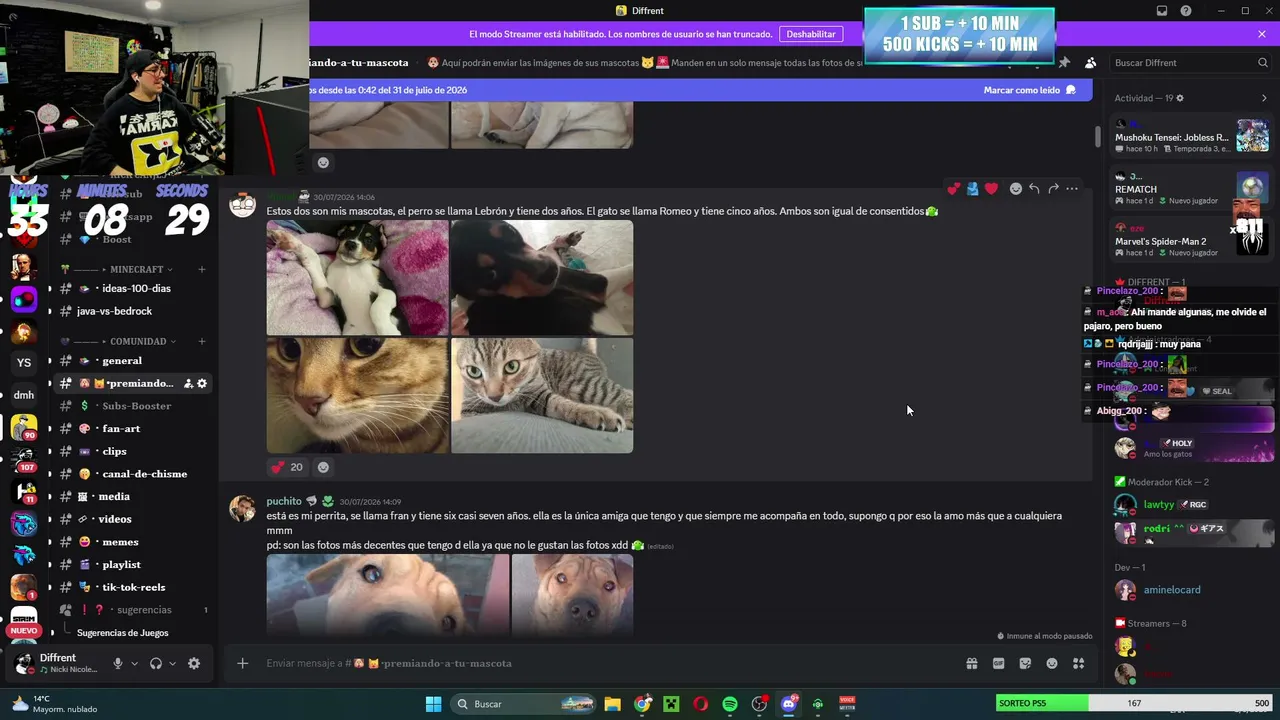Screen dimensions: 1280x720
Task: Open user settings gear beside Diffrent
Action: pos(194,663)
